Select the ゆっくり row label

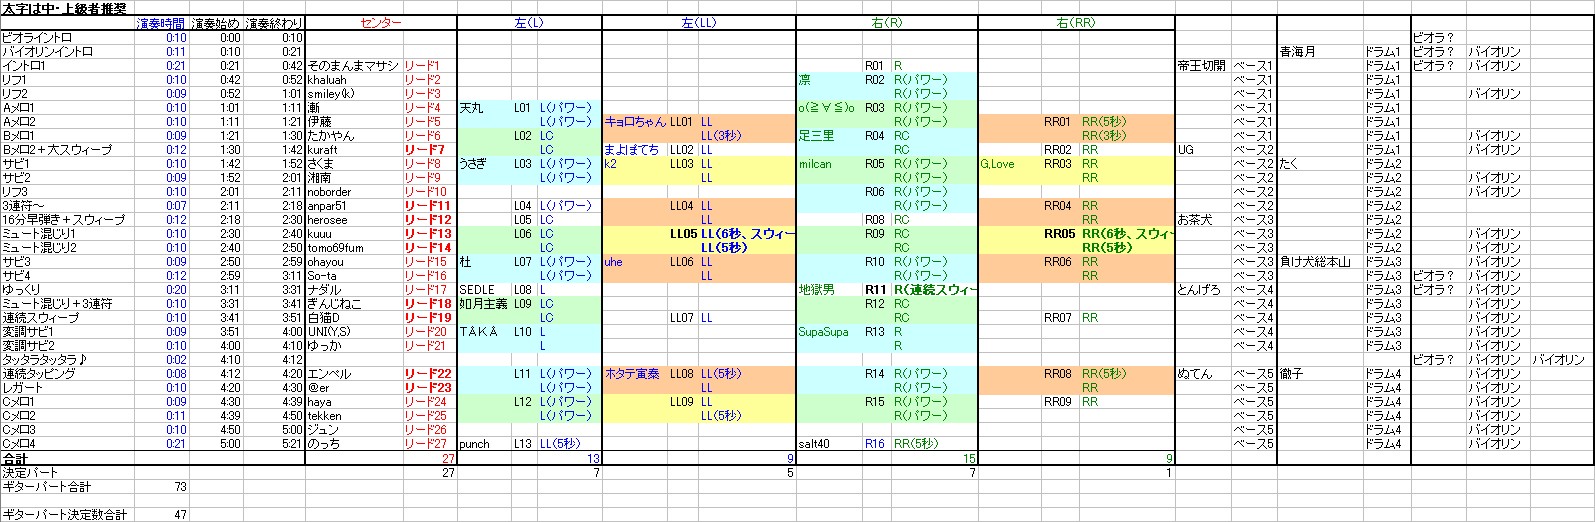[68, 289]
